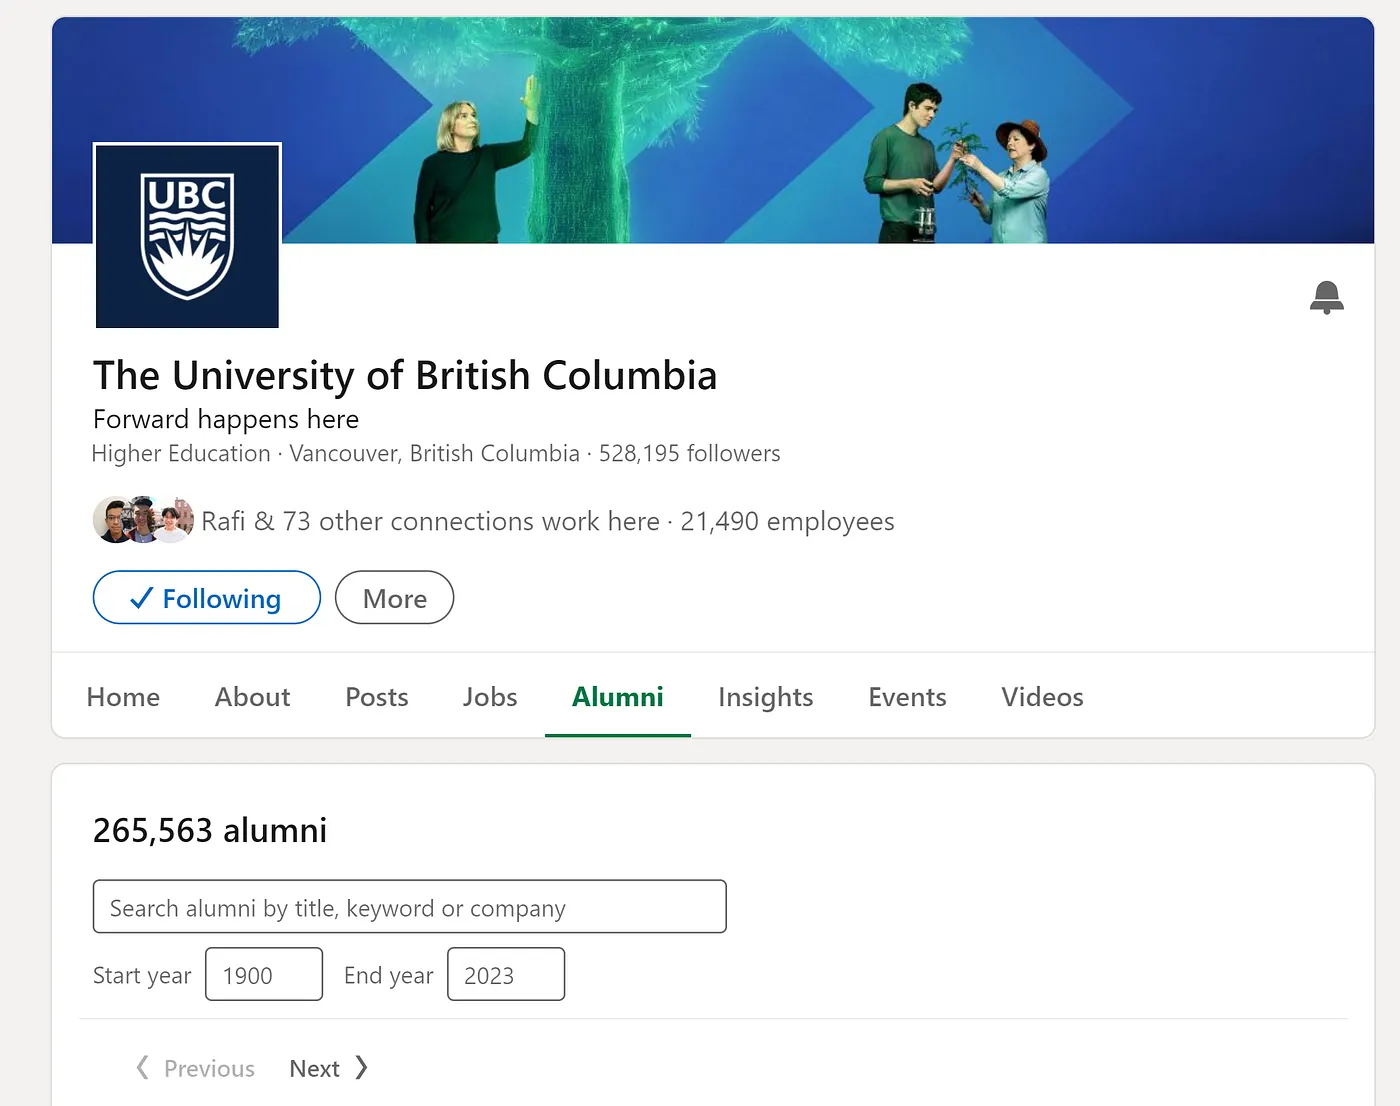Image resolution: width=1400 pixels, height=1106 pixels.
Task: Go to the Posts tab
Action: [x=377, y=697]
